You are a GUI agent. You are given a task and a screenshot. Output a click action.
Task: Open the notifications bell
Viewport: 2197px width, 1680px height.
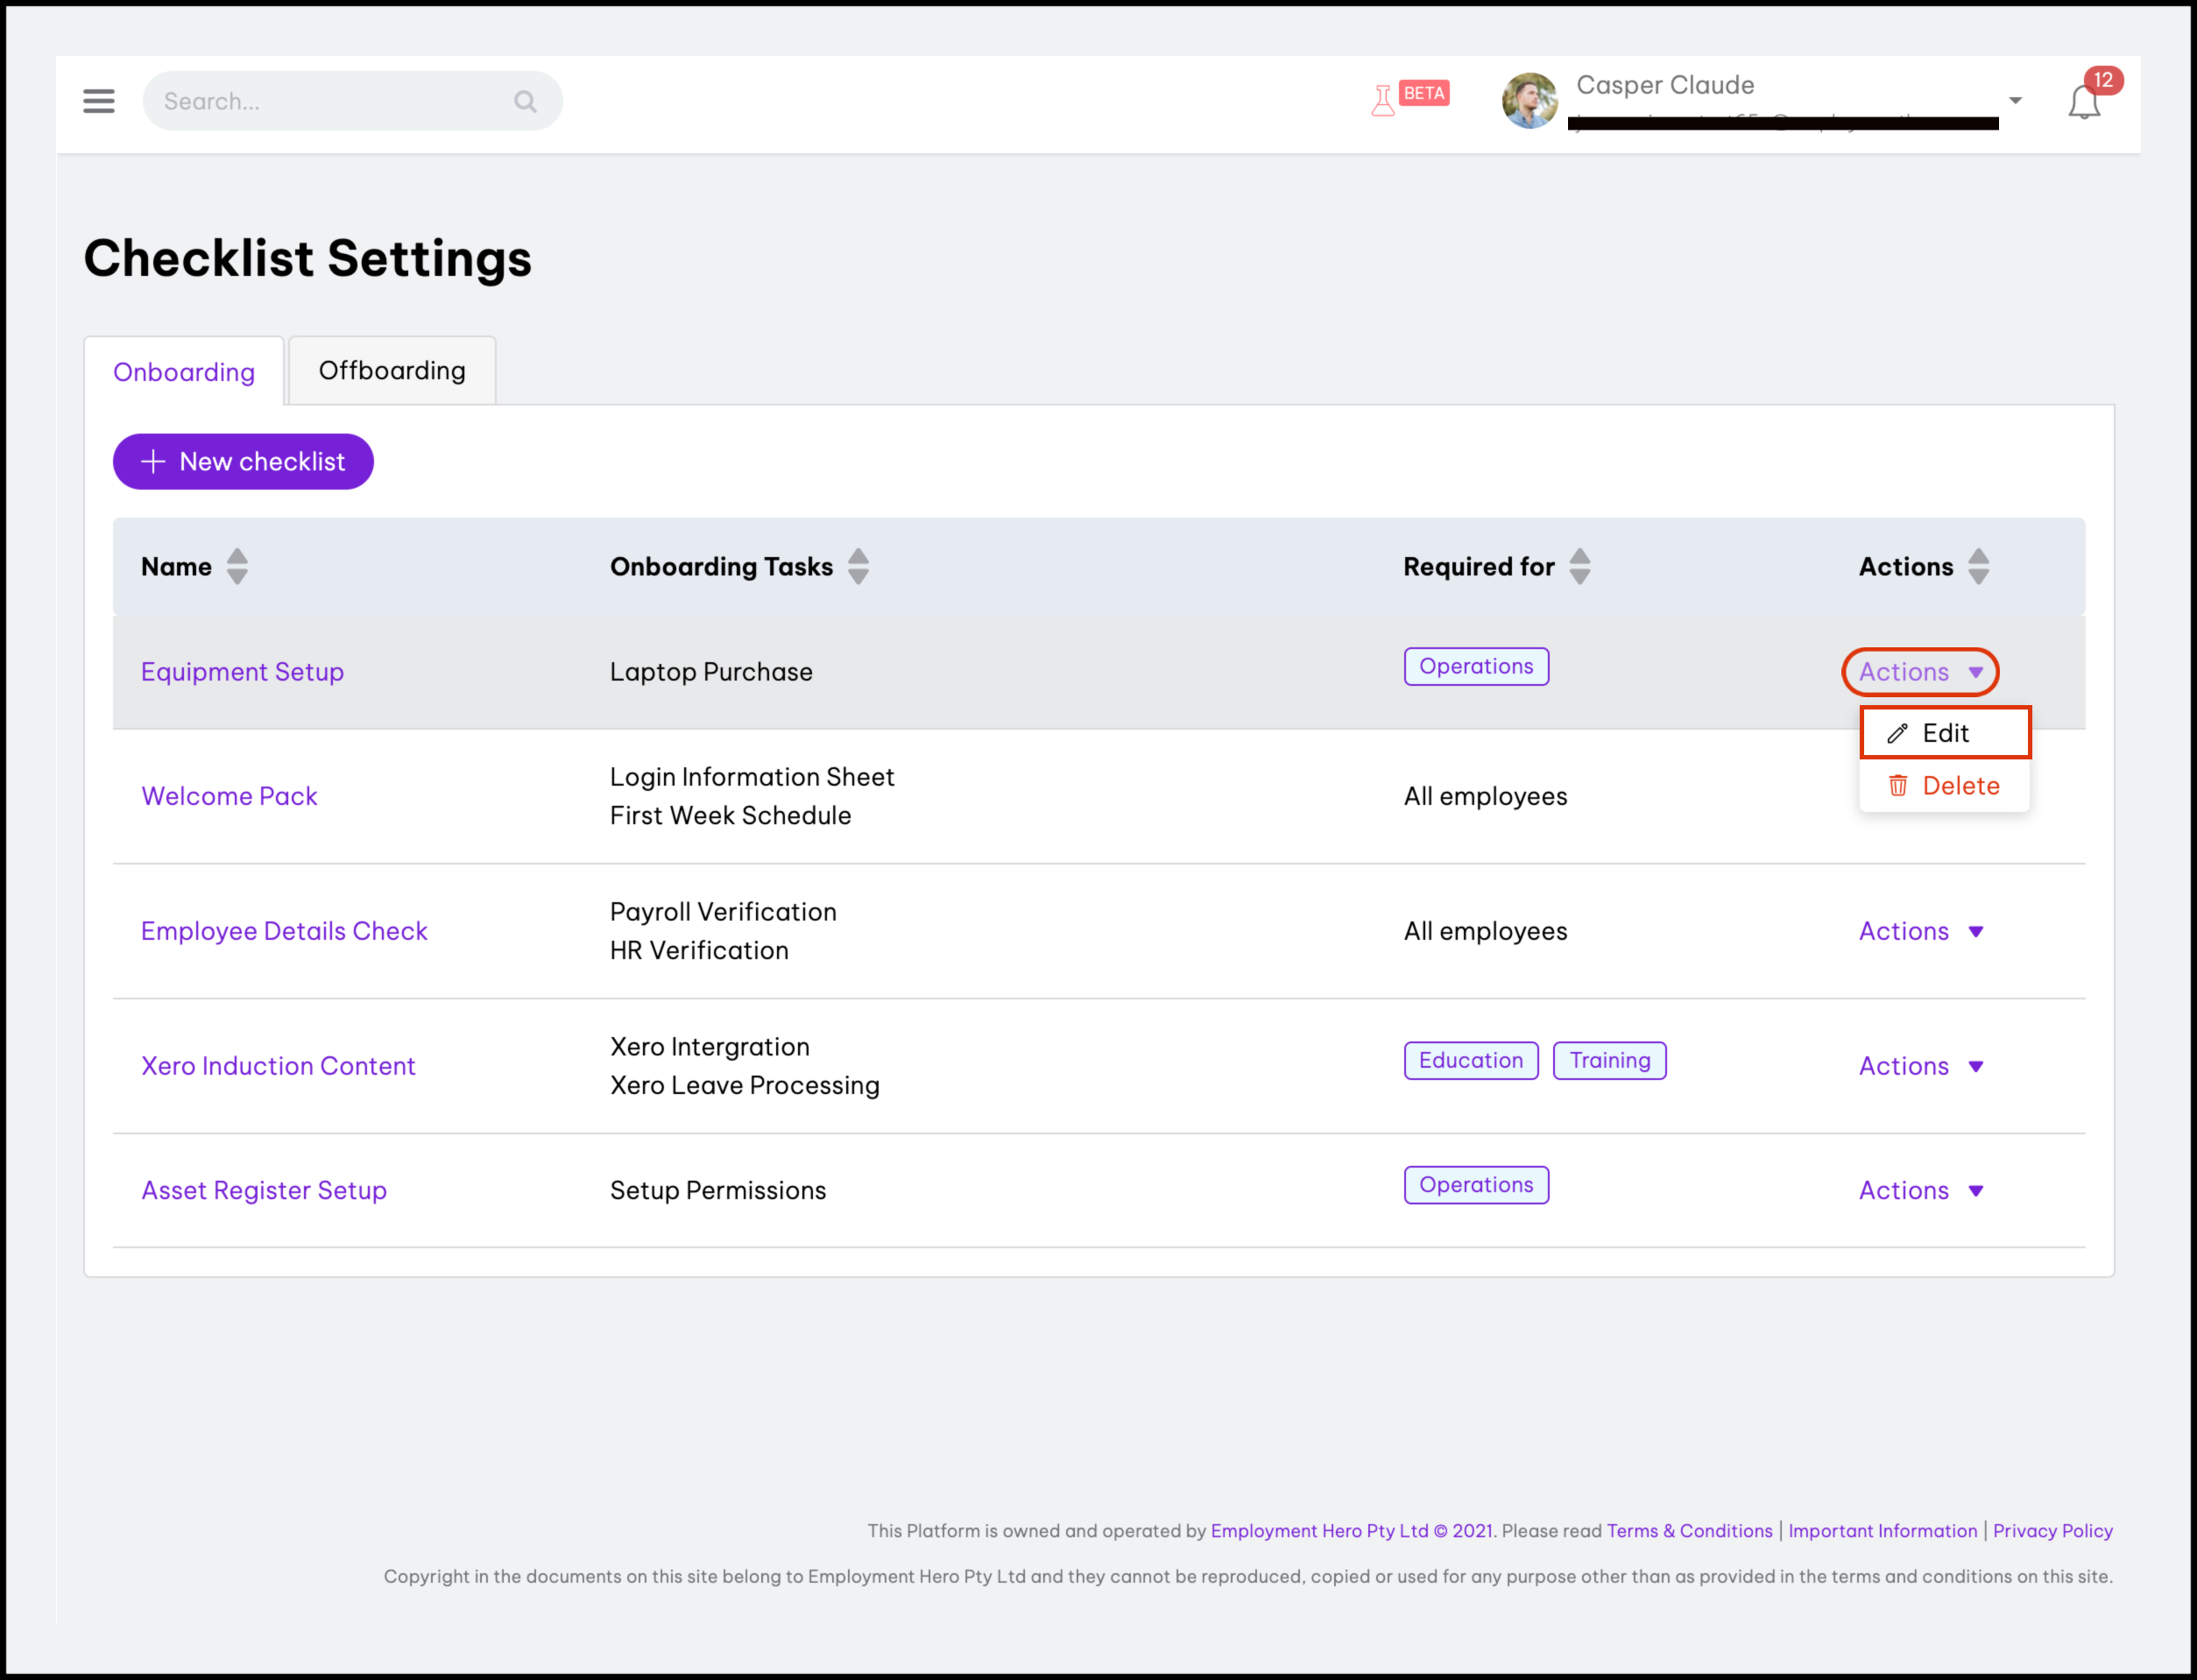(2084, 102)
